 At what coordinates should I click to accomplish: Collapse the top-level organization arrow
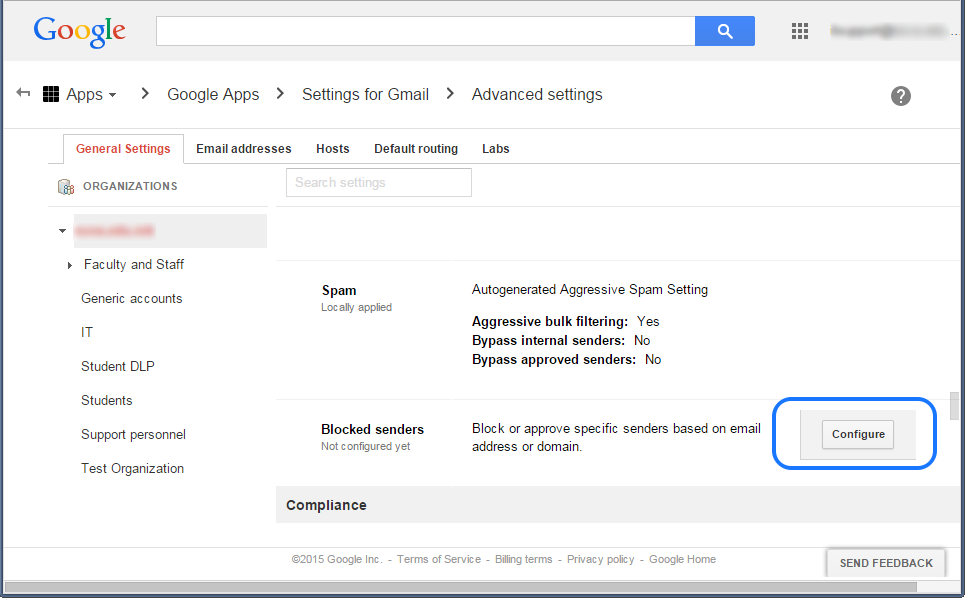pos(62,231)
